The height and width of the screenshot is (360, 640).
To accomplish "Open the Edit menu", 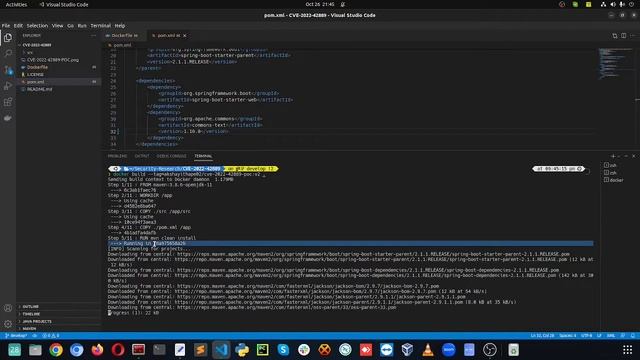I will tap(18, 25).
